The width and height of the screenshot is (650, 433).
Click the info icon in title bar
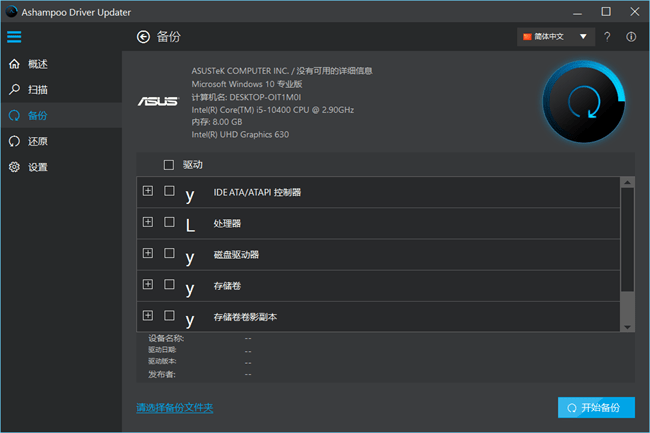(x=631, y=37)
